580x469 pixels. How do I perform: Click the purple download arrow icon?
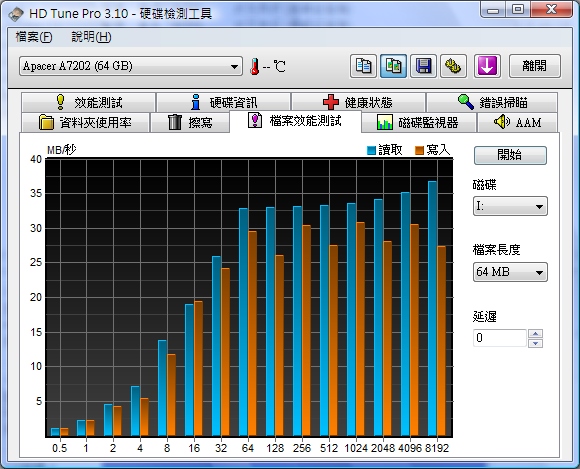[x=487, y=66]
